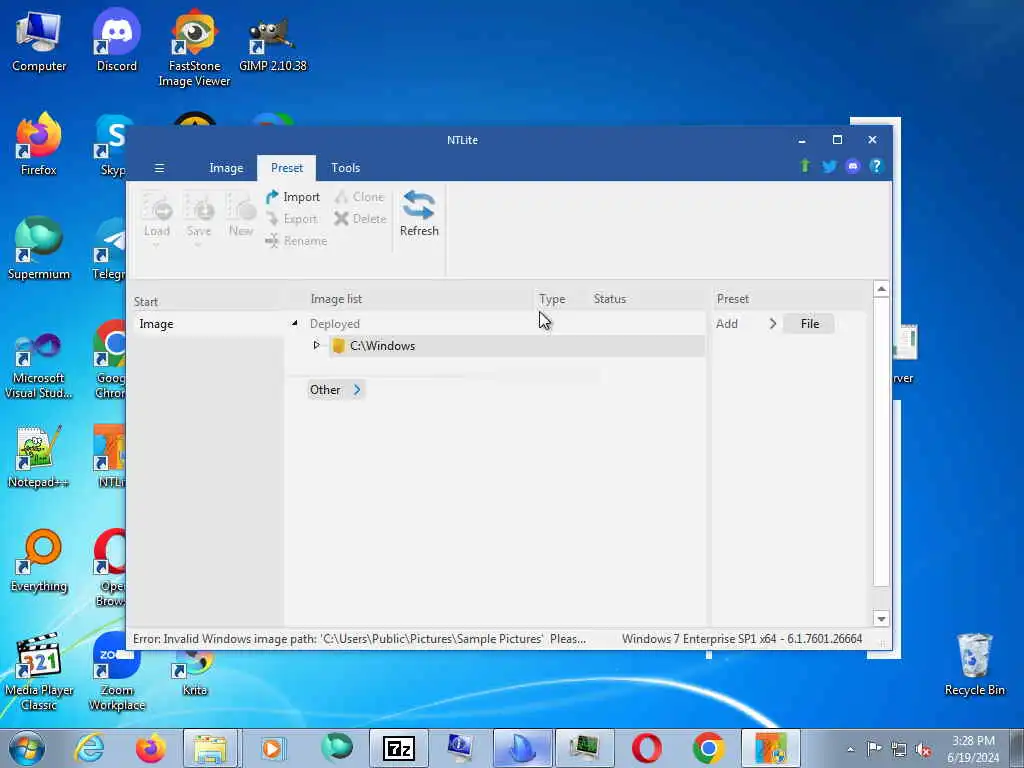1024x768 pixels.
Task: Expand the Other section chevron
Action: [x=357, y=390]
